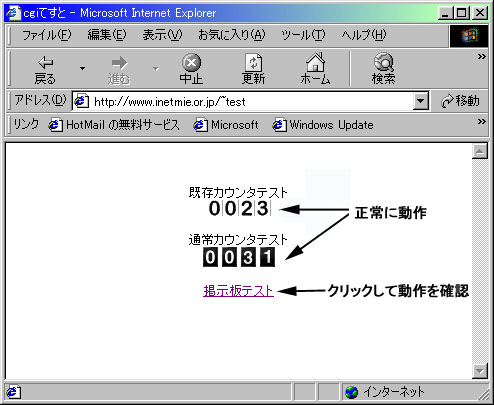Expand the back button history dropdown arrow
This screenshot has height=405, width=494.
82,69
